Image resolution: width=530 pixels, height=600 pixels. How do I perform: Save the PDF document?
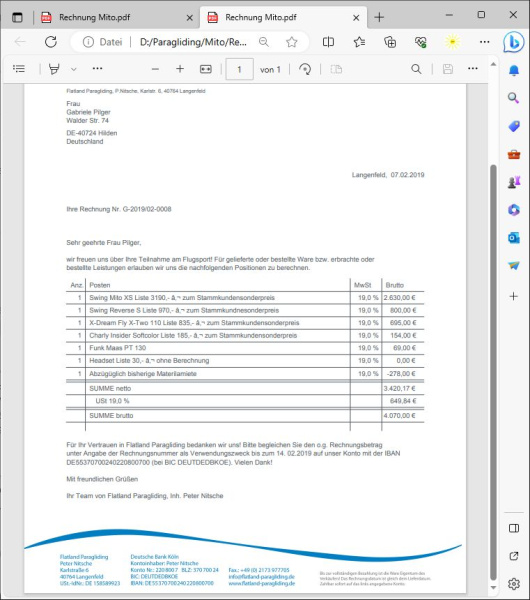tap(448, 69)
